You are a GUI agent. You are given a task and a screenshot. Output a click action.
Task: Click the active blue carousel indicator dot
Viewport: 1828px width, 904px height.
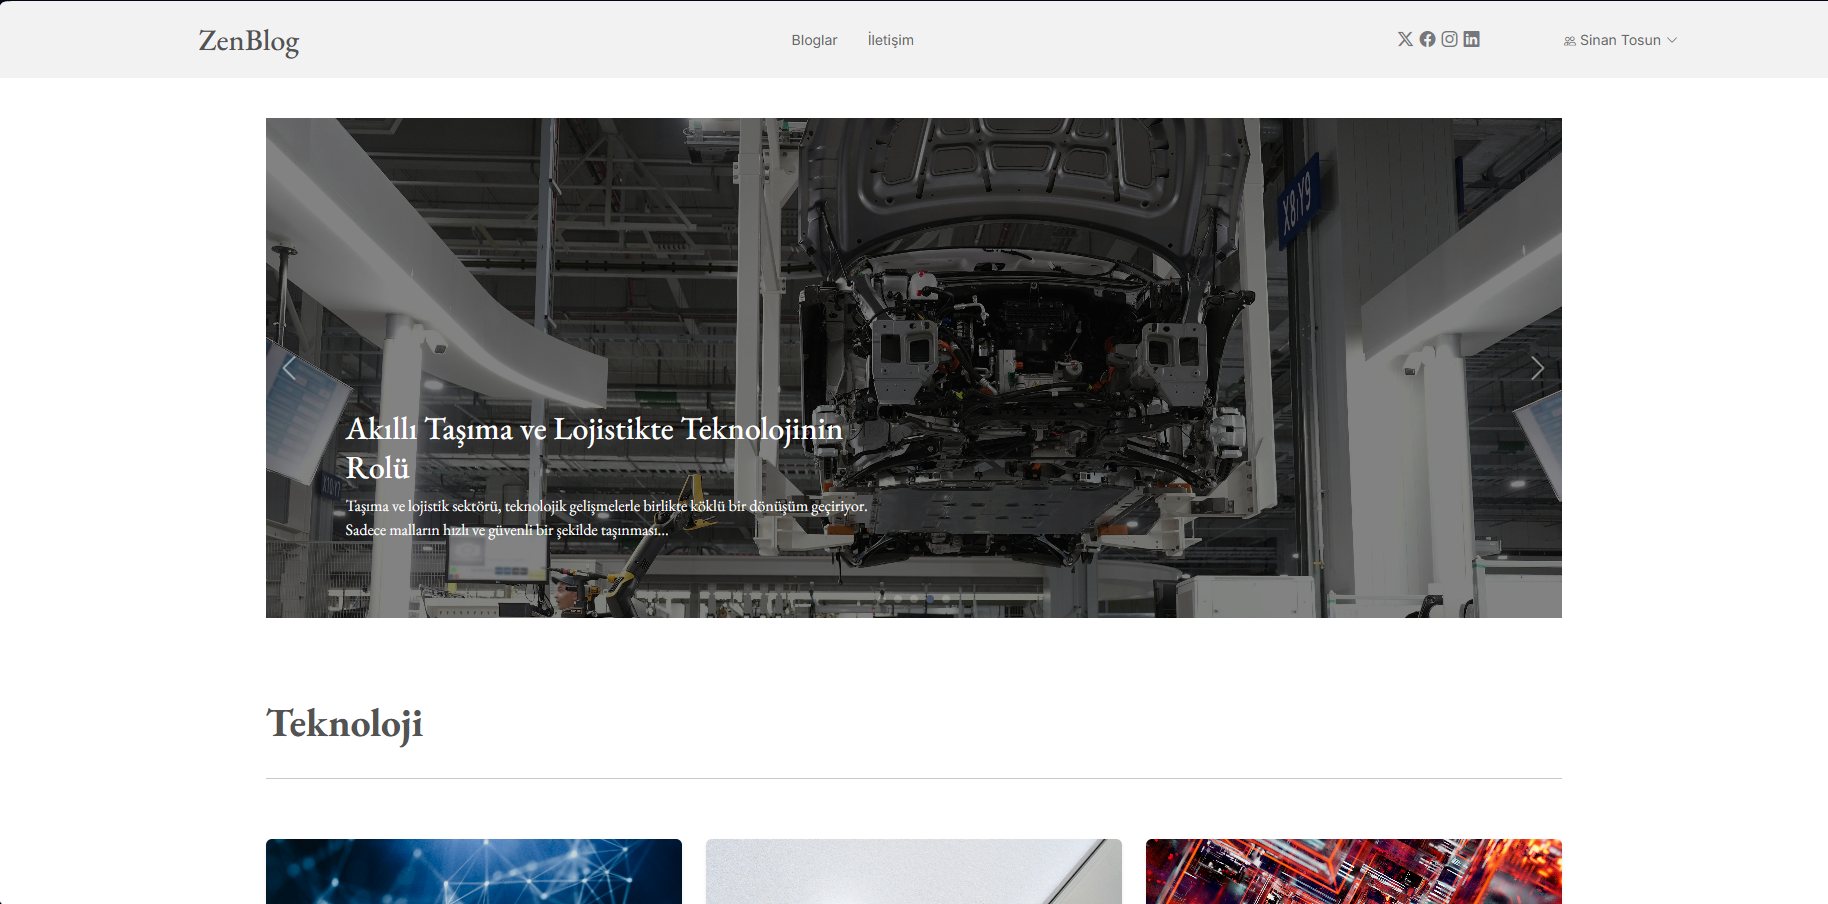pyautogui.click(x=930, y=598)
